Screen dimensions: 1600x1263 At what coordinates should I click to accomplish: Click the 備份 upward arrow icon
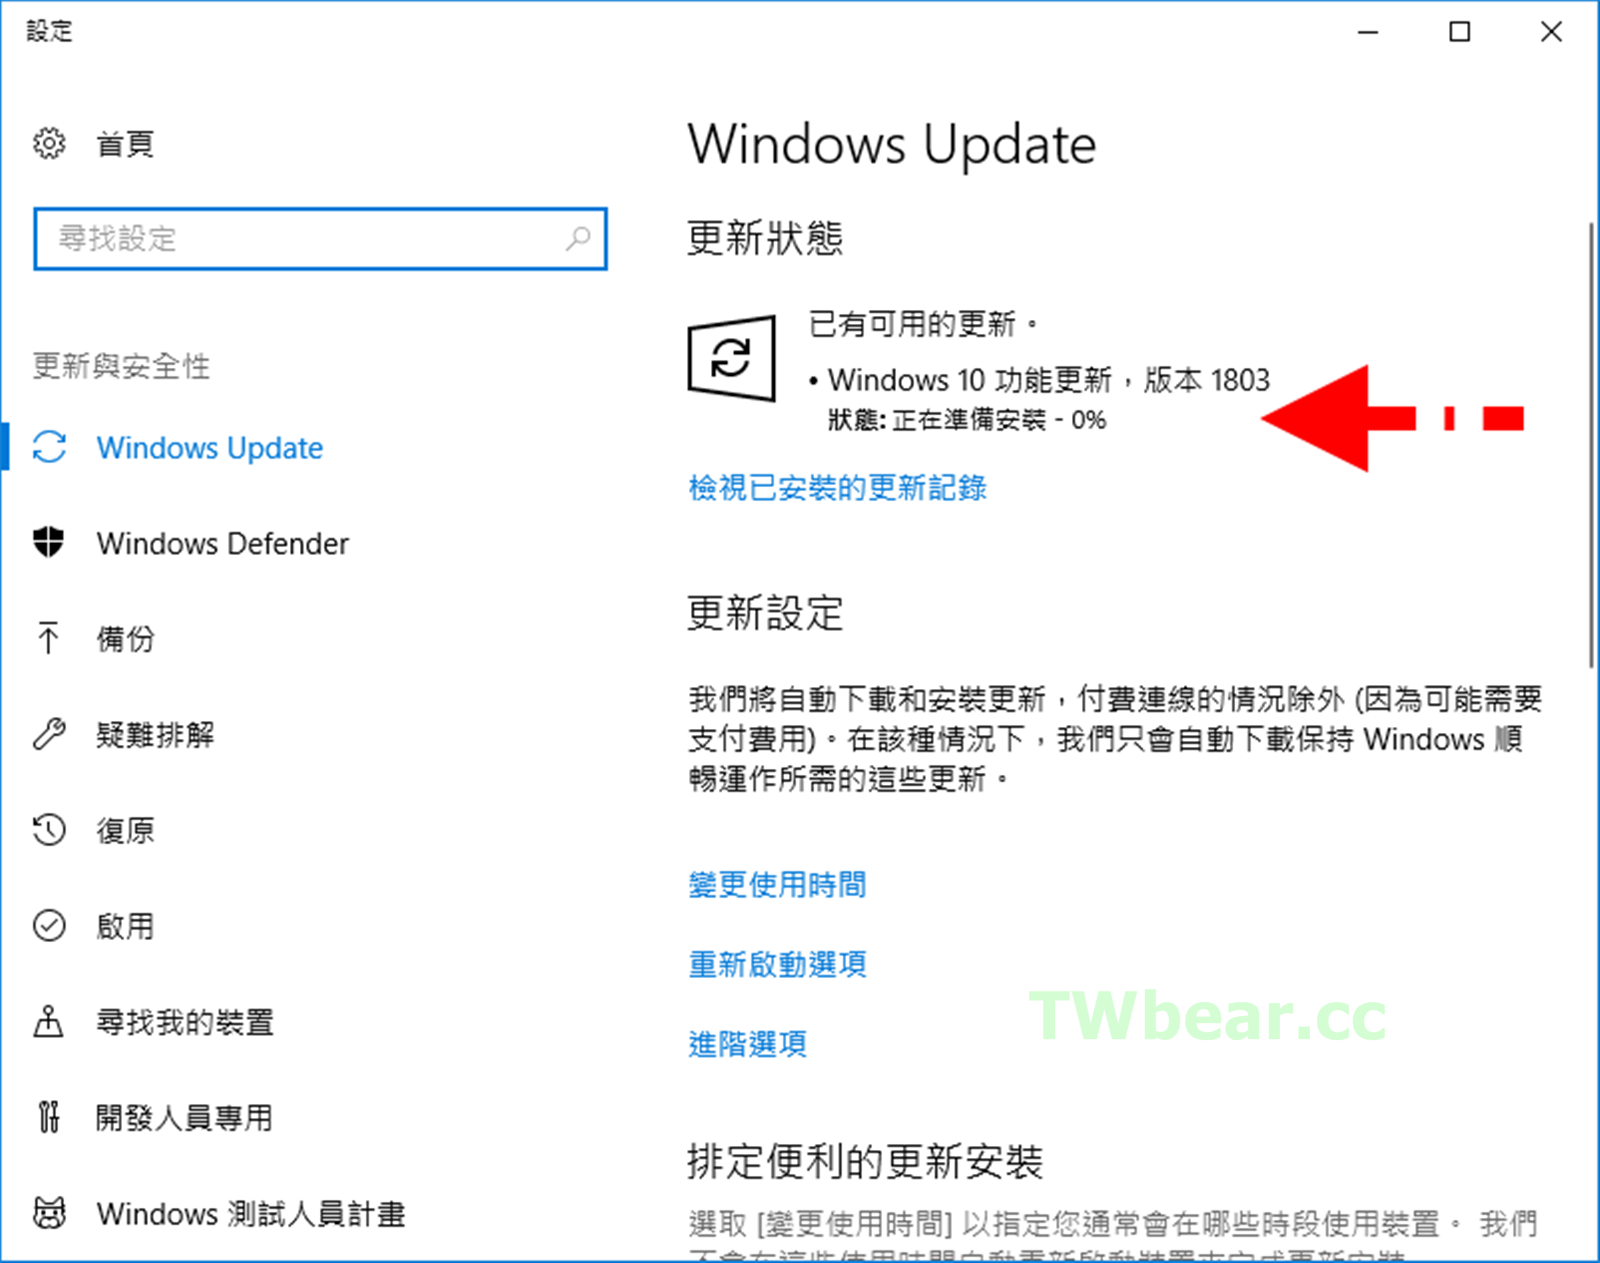tap(48, 638)
